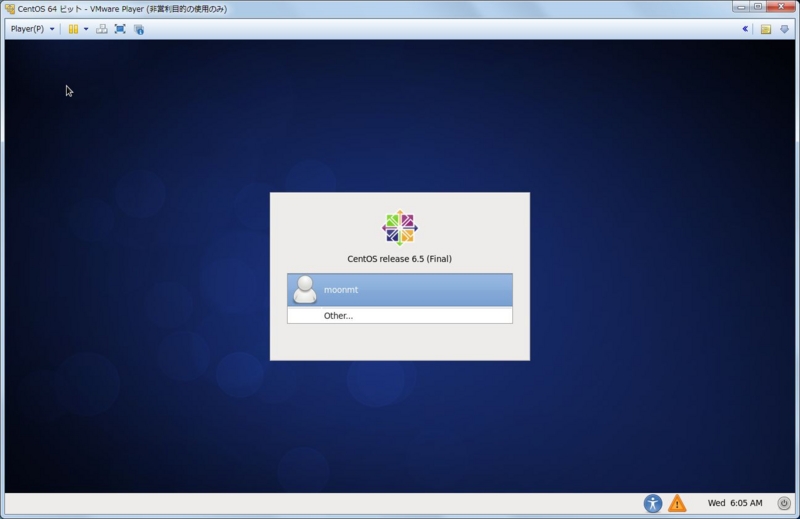
Task: Pause the virtual machine with the toolbar icon
Action: click(73, 29)
